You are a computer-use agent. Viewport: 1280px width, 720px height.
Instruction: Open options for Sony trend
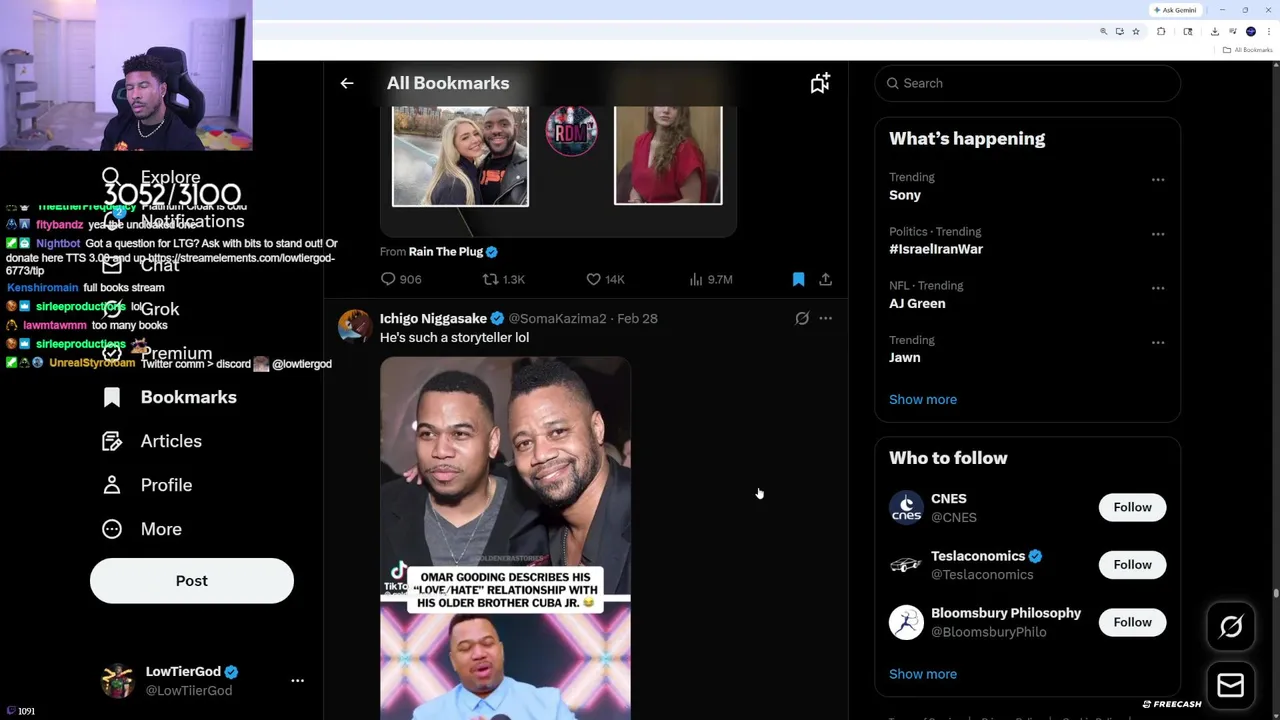click(x=1158, y=180)
